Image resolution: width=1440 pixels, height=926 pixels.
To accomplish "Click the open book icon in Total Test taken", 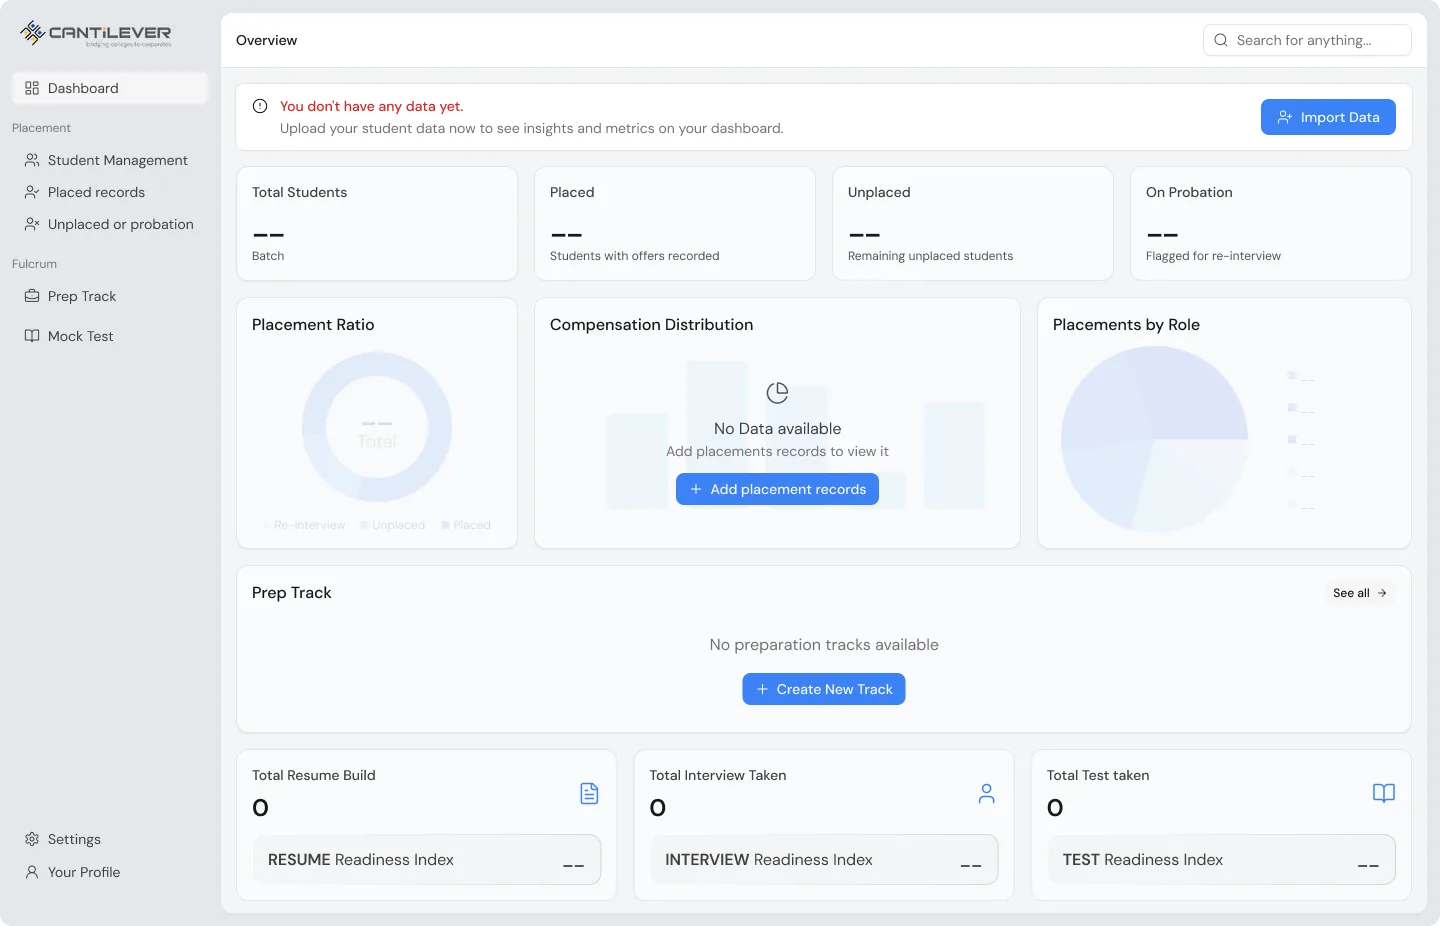I will point(1384,793).
